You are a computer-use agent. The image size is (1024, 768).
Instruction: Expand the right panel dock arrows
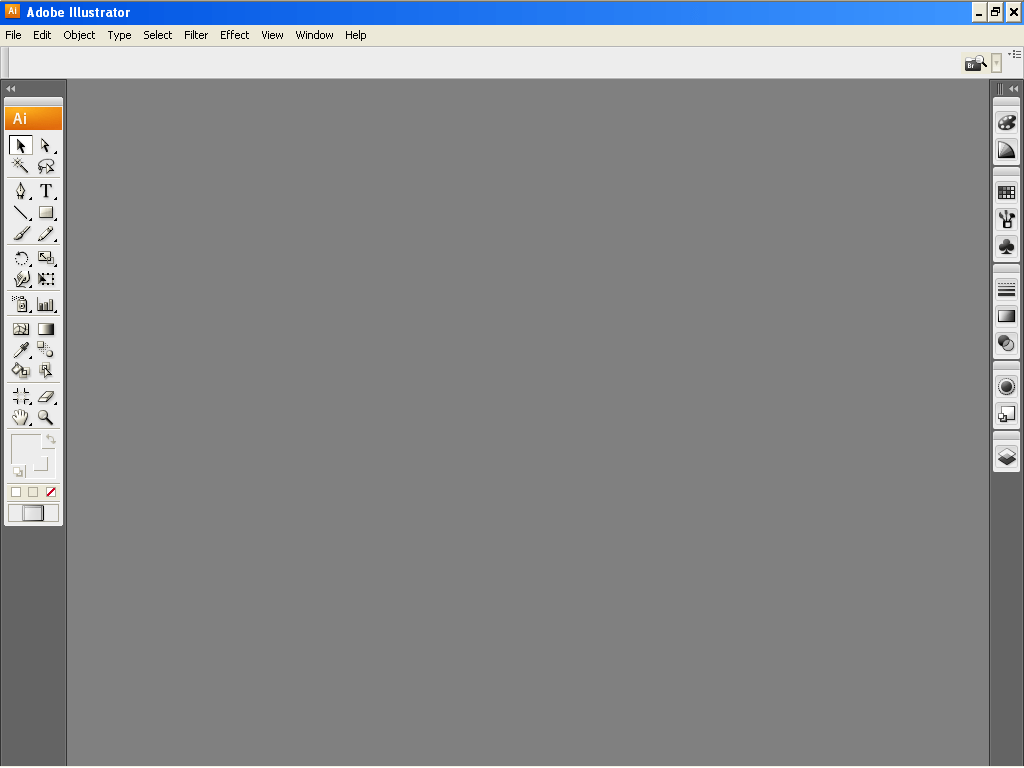[1014, 89]
